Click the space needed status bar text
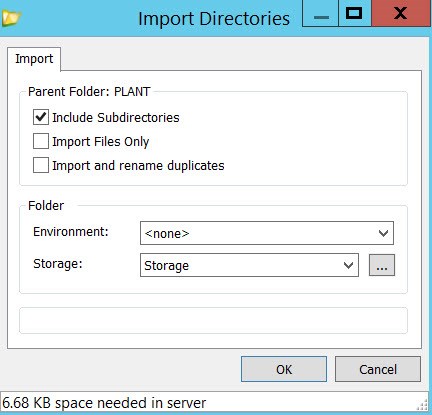The image size is (432, 415). (x=104, y=403)
